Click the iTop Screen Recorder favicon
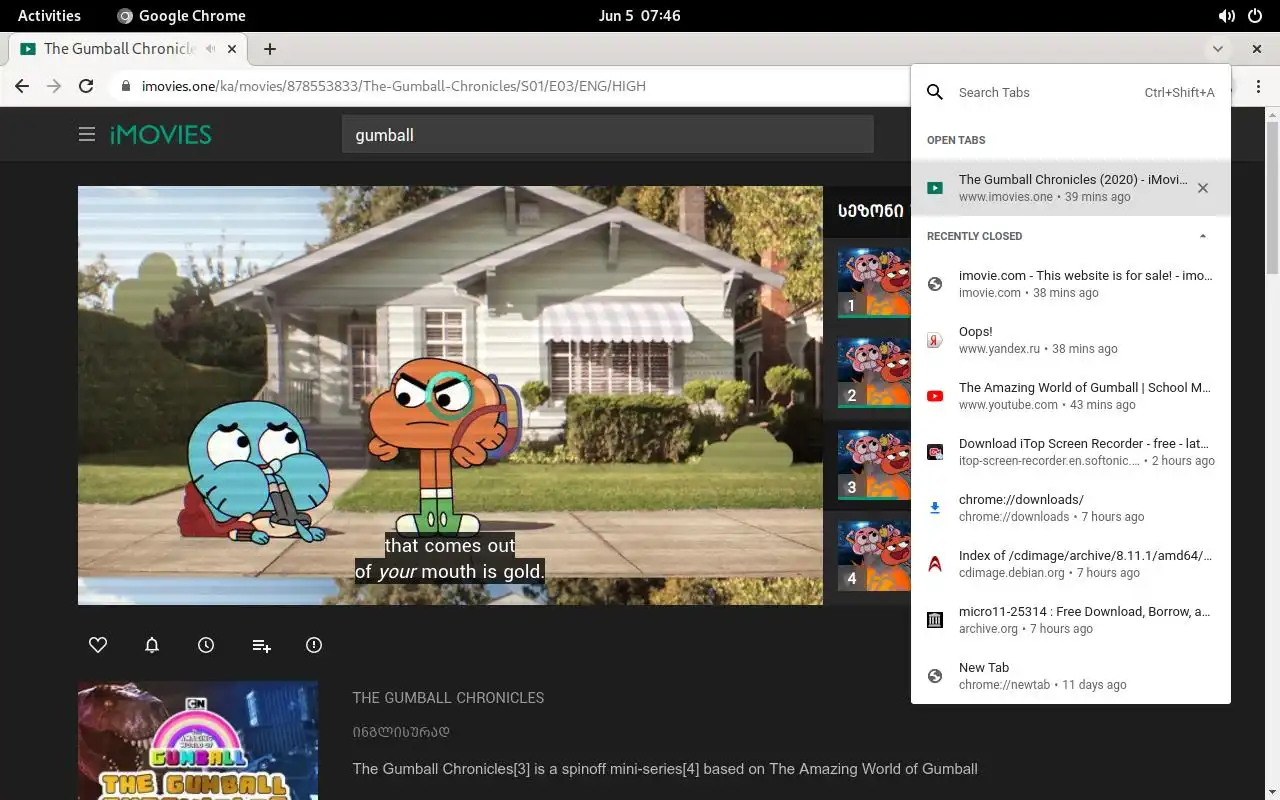This screenshot has width=1280, height=800. (x=935, y=452)
